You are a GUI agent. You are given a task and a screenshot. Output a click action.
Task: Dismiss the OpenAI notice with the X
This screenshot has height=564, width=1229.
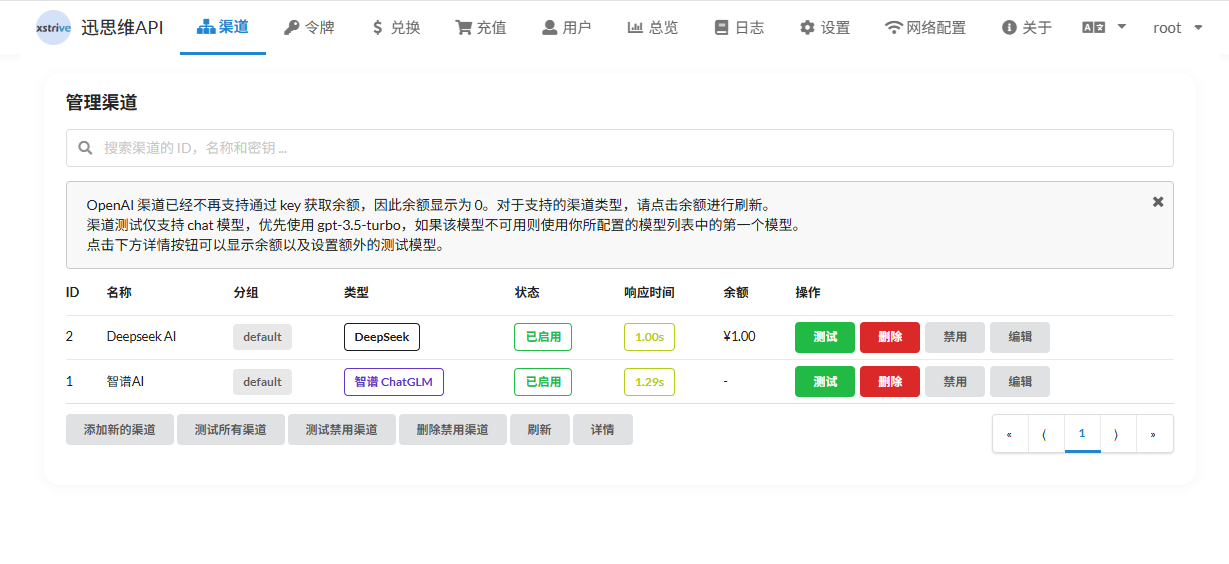tap(1158, 201)
